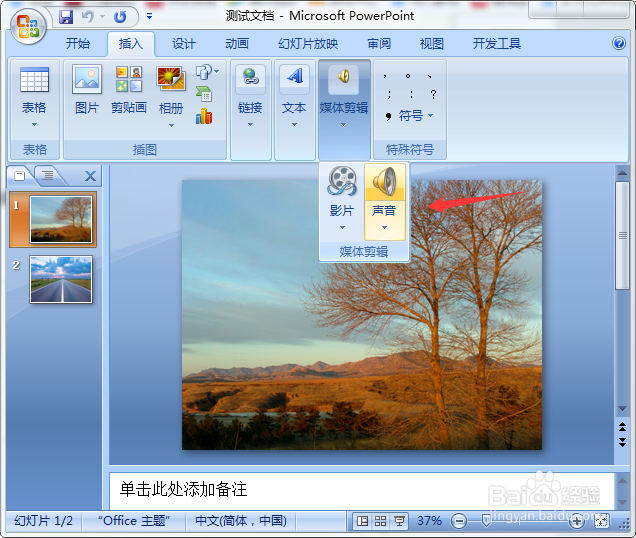
Task: Click the notes field 单击此处添加备注
Action: pos(361,490)
